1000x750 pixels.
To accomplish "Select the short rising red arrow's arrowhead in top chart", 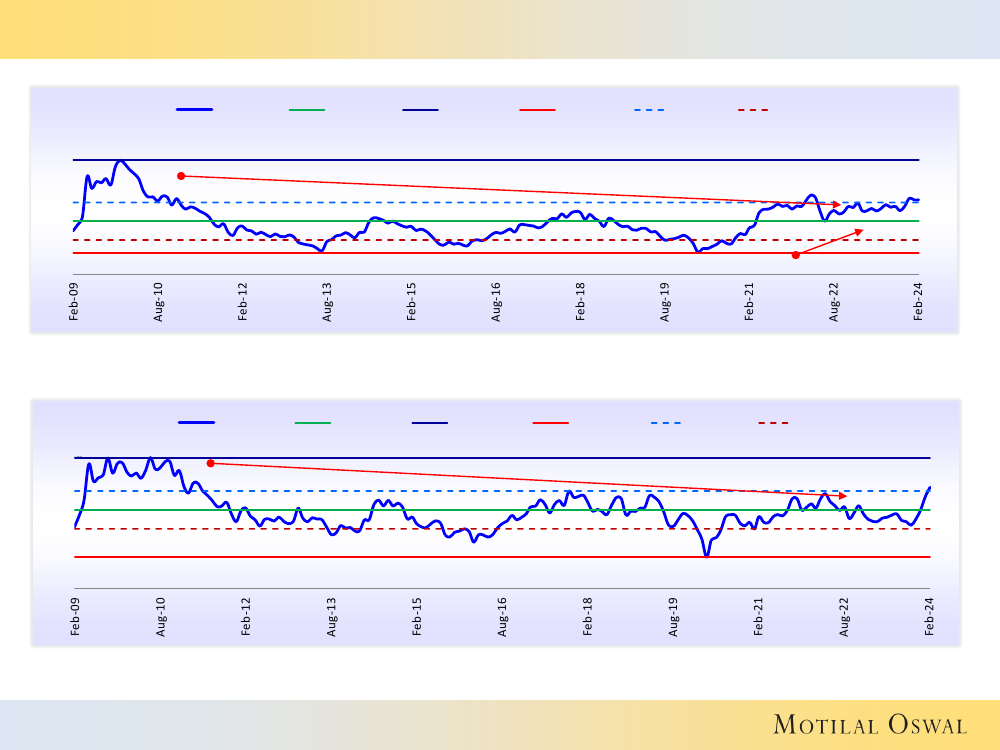I will coord(858,232).
